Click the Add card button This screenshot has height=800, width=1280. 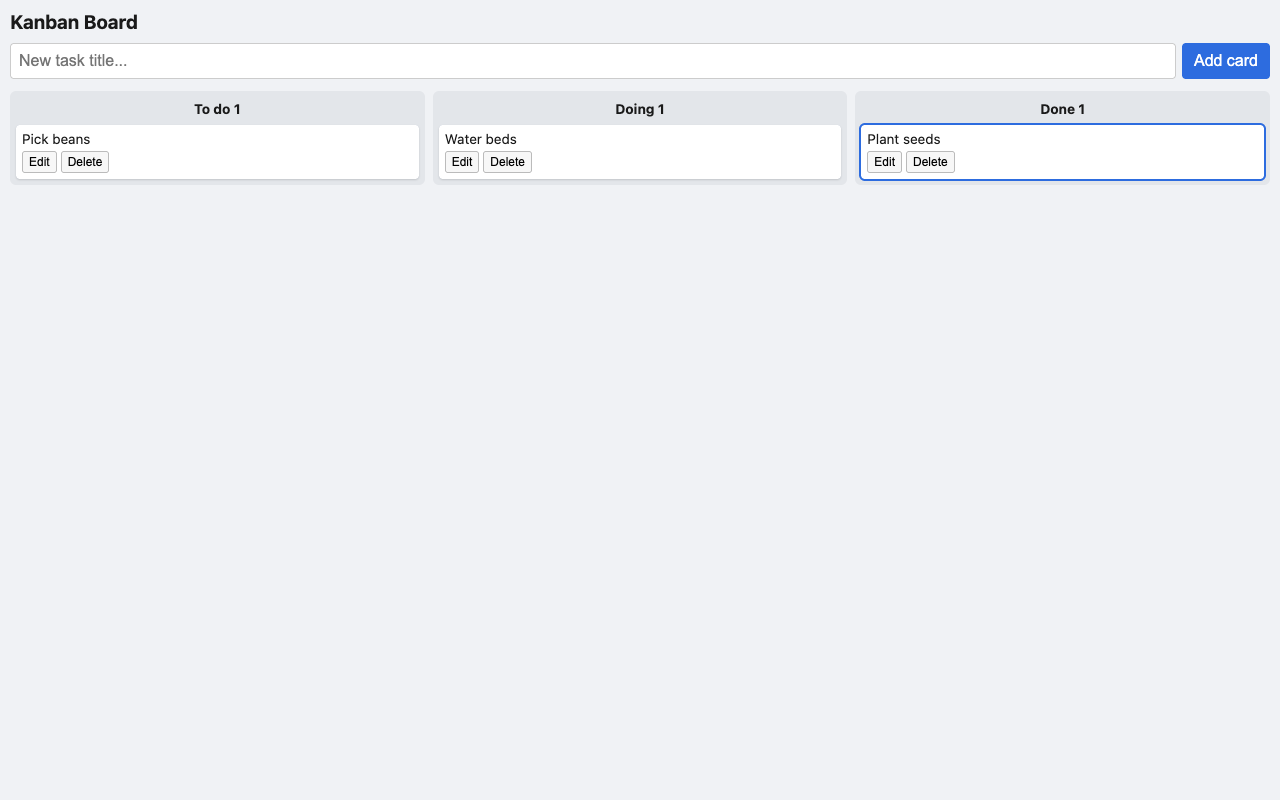(x=1225, y=61)
